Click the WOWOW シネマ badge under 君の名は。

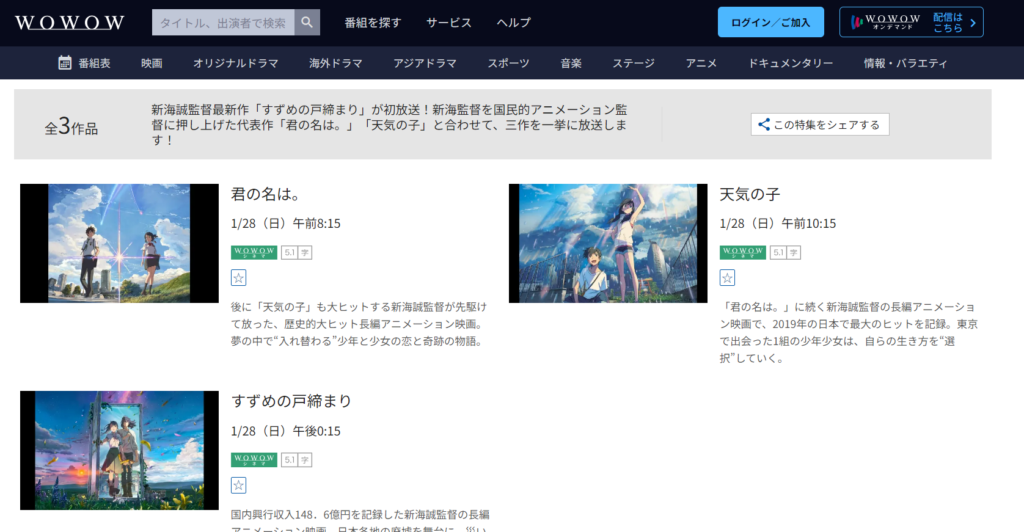[254, 252]
